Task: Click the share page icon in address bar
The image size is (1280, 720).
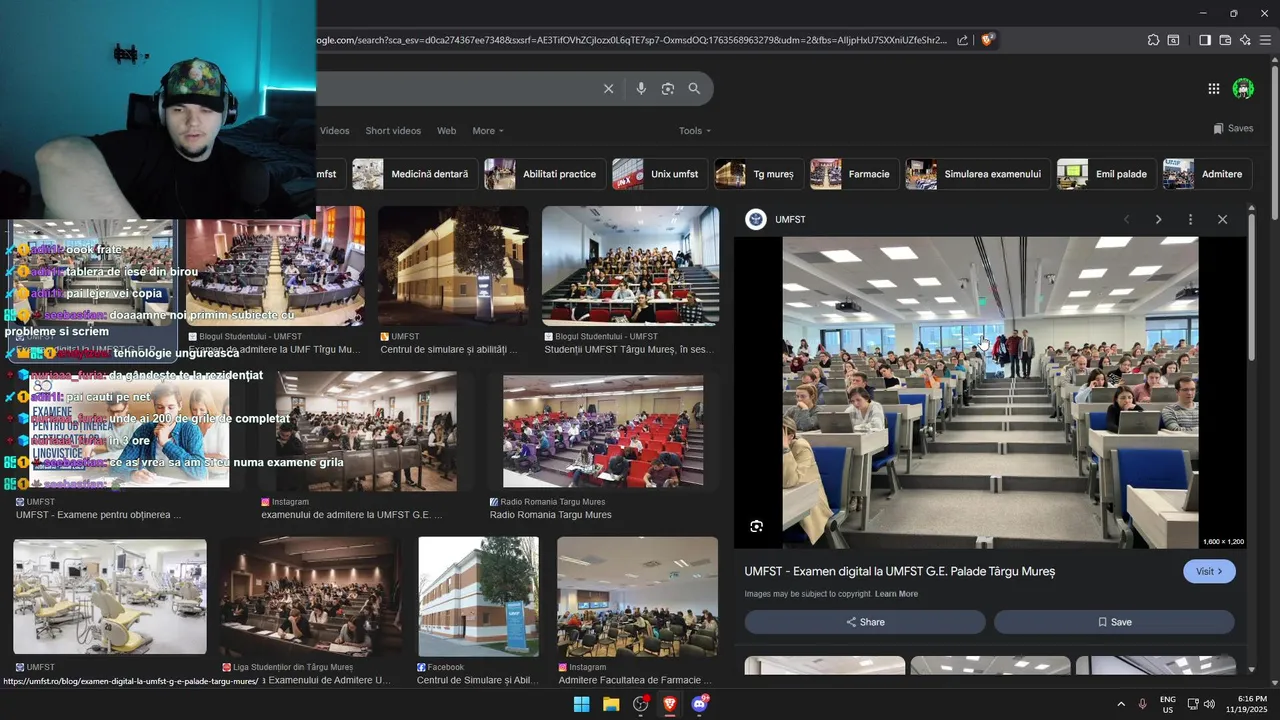Action: 962,40
